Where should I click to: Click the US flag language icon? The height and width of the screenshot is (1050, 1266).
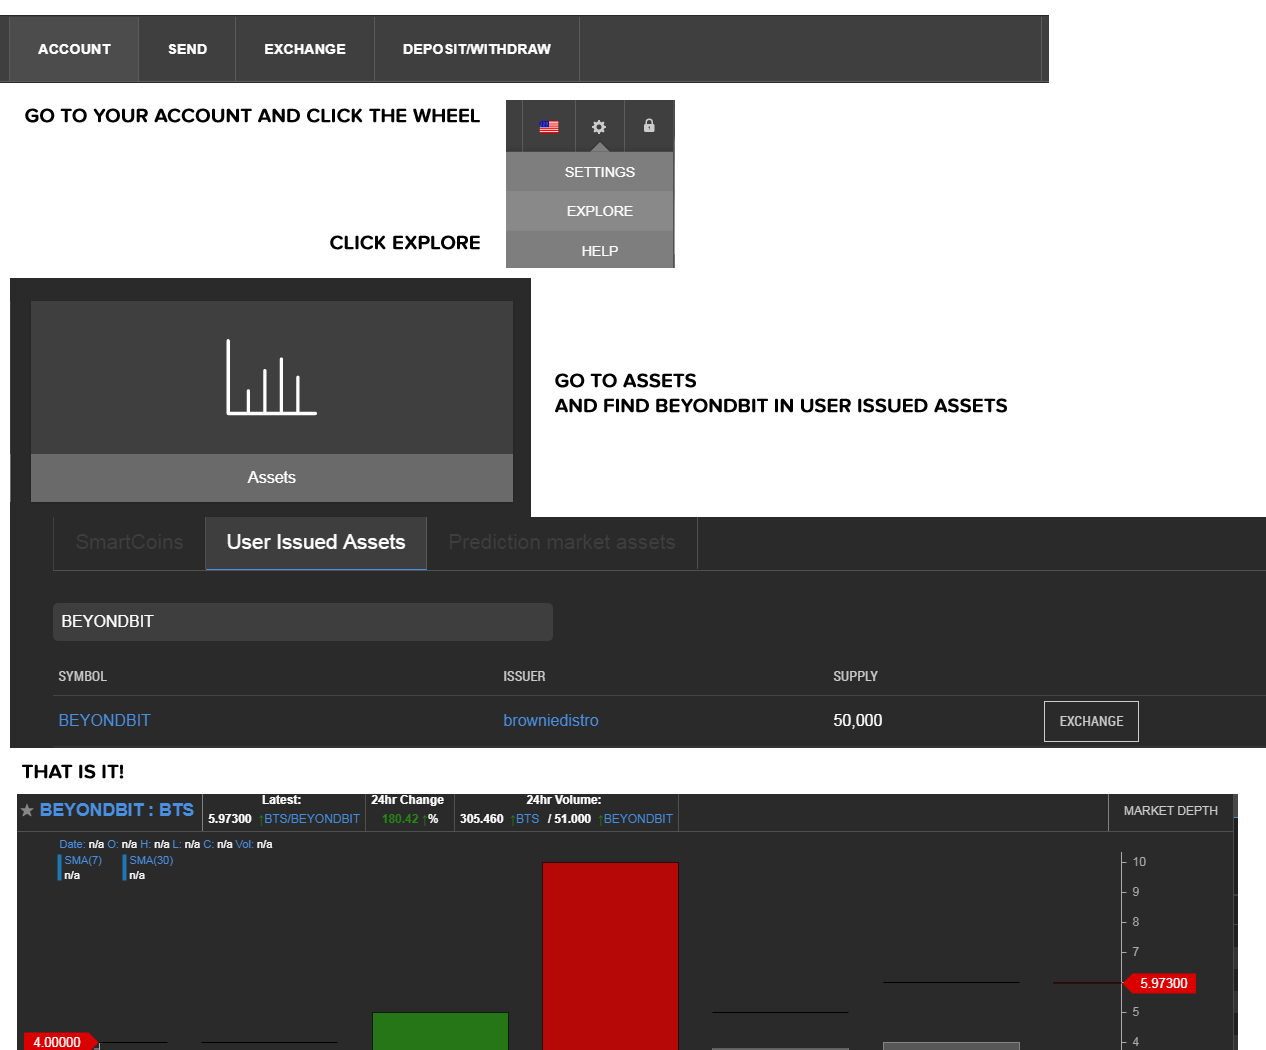(549, 126)
